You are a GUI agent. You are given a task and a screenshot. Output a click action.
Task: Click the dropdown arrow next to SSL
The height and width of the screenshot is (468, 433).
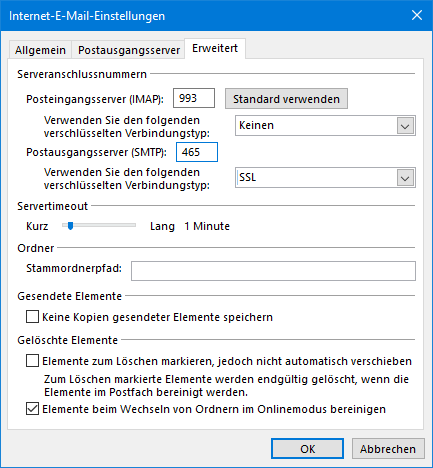405,178
